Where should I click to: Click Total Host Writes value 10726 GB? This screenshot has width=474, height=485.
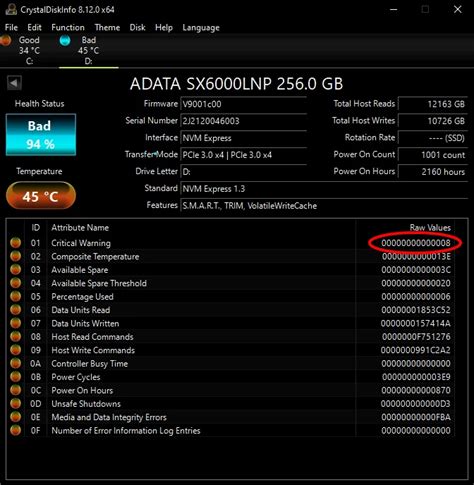tap(433, 121)
